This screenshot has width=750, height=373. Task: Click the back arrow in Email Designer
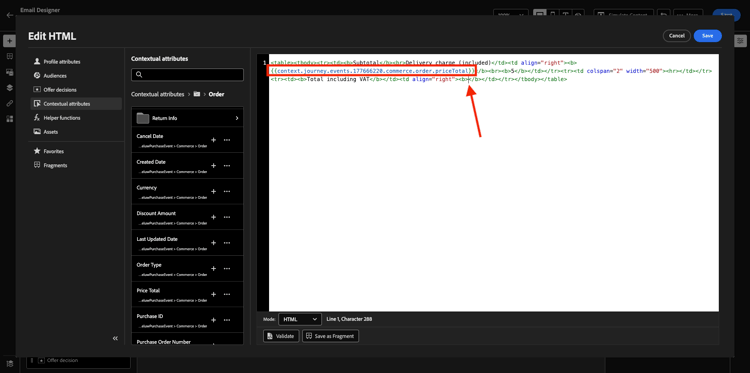(x=10, y=15)
